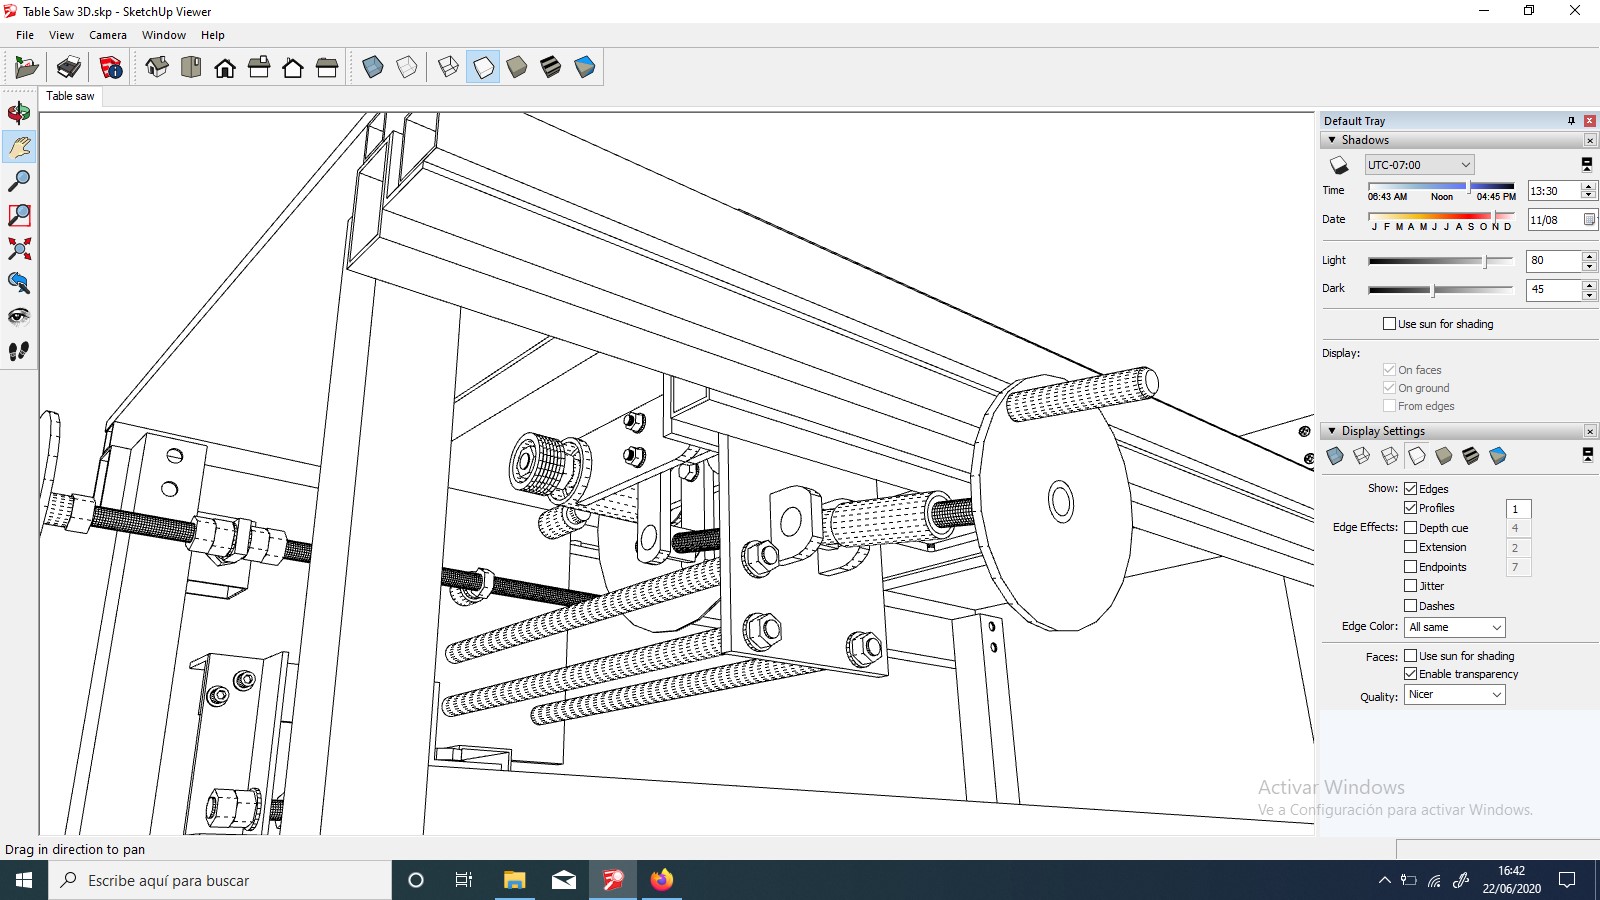Select the Table saw scene tab
The height and width of the screenshot is (900, 1600).
[70, 96]
